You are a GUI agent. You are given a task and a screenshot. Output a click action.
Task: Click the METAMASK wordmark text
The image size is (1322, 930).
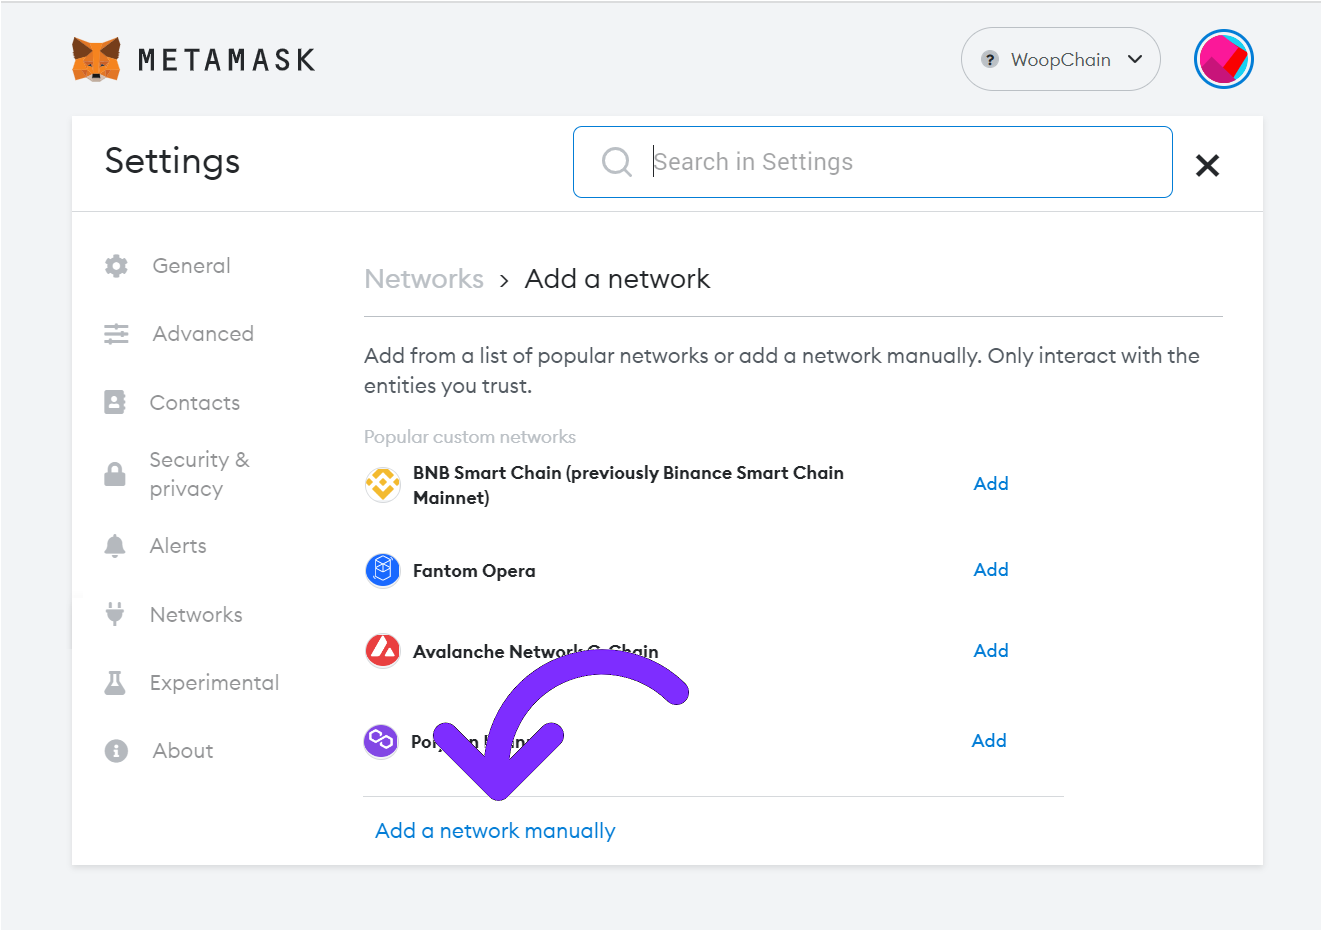coord(227,60)
